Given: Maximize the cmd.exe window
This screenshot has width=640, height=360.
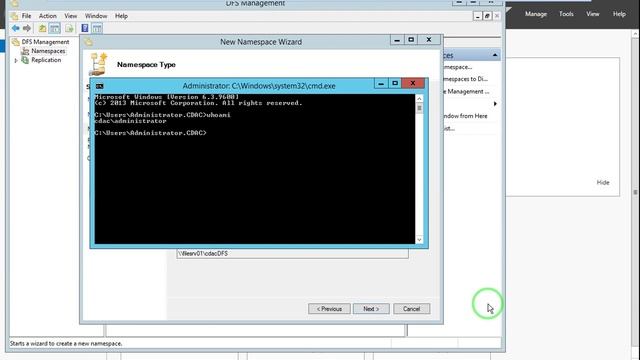Looking at the screenshot, I should tap(395, 83).
